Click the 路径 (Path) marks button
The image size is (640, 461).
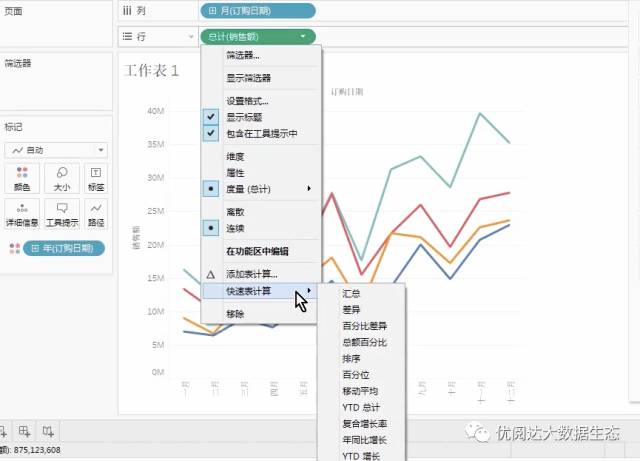95,215
